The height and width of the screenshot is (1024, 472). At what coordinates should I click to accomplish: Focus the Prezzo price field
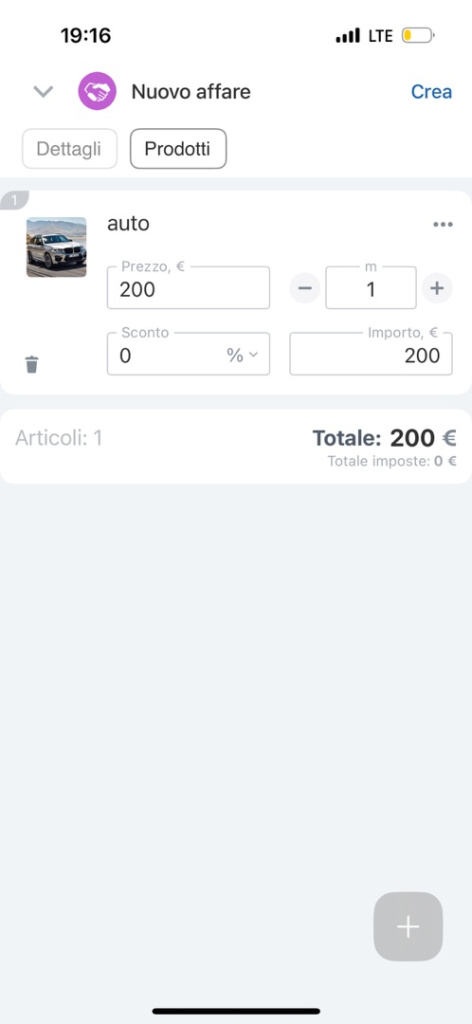coord(188,288)
